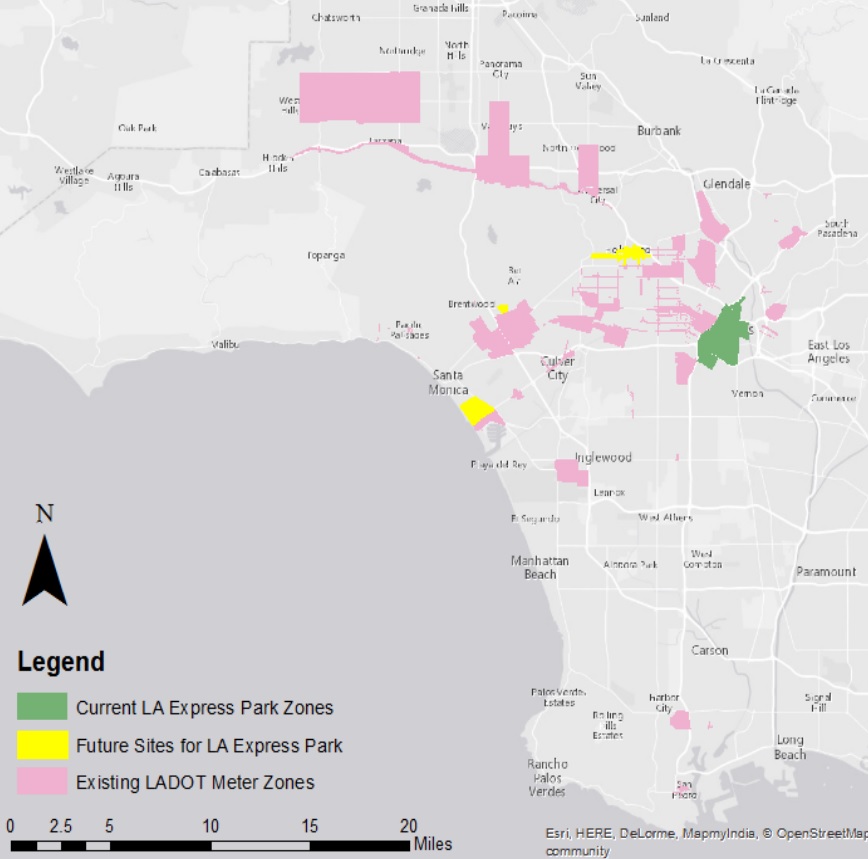Click the black north arrow icon
868x859 pixels.
(x=44, y=570)
